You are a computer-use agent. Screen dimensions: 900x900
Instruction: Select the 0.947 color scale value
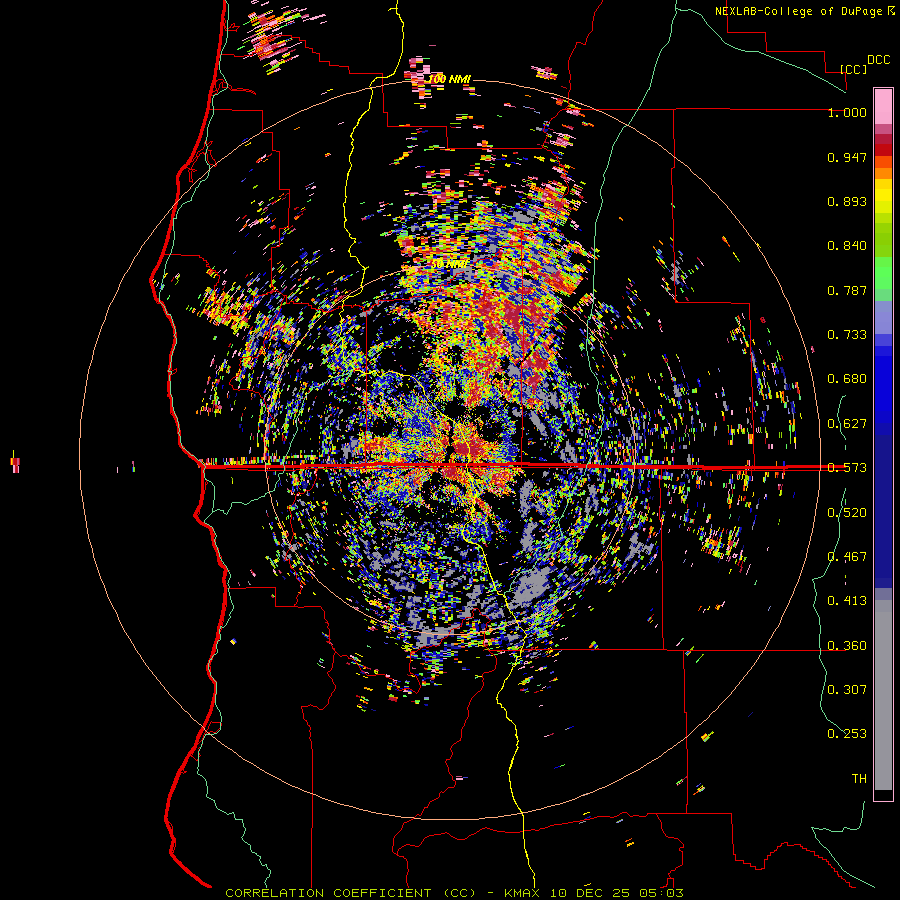tap(847, 157)
